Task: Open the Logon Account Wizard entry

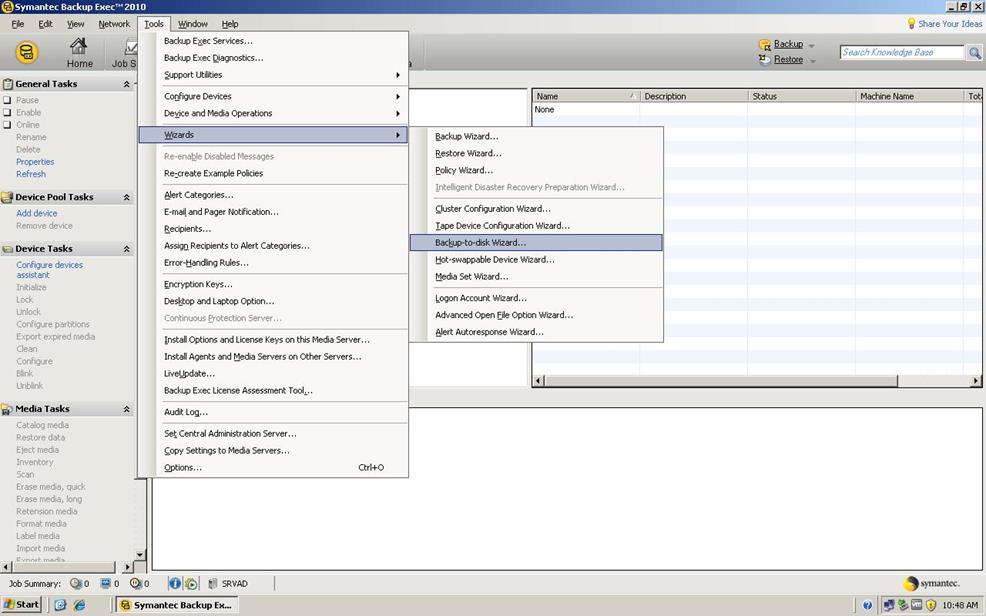Action: (536, 298)
